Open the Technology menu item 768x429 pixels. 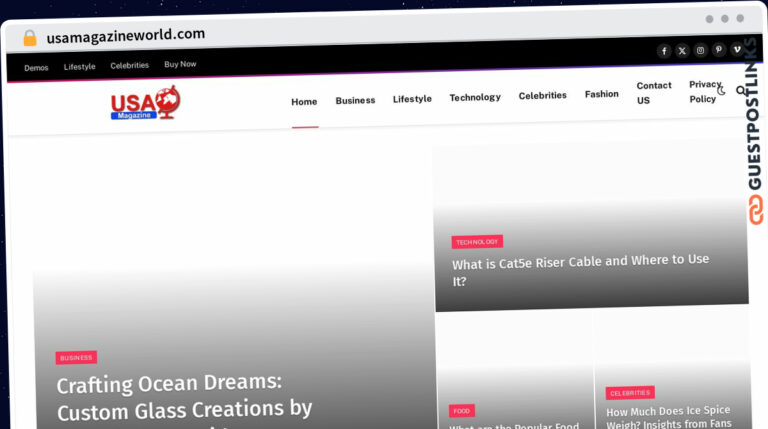point(475,97)
